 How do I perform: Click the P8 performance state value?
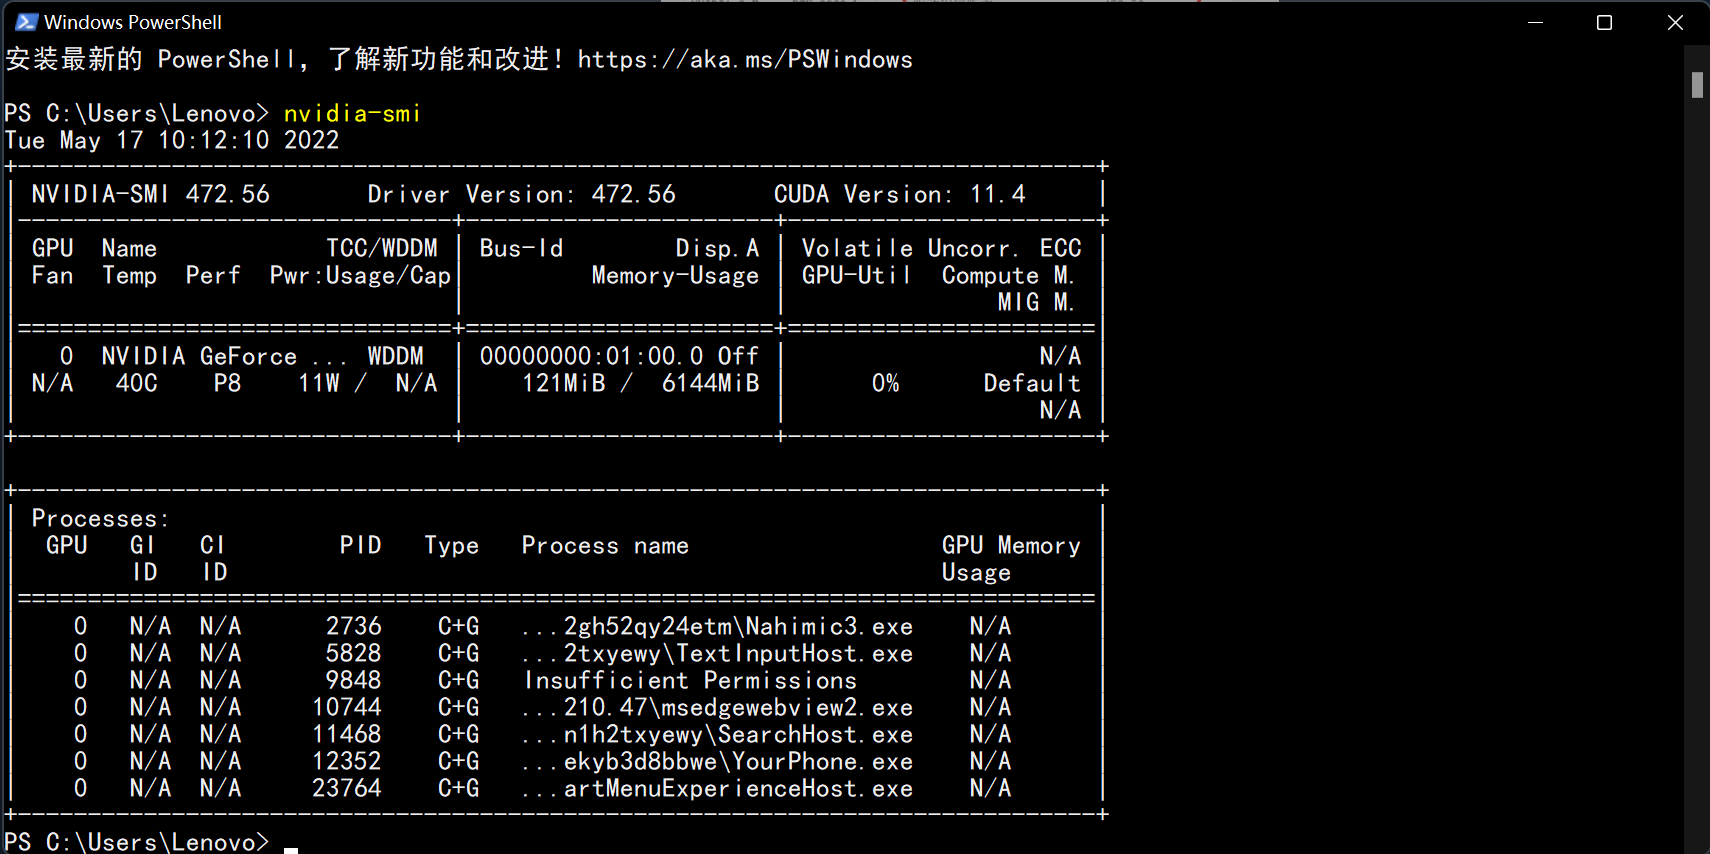click(x=227, y=384)
